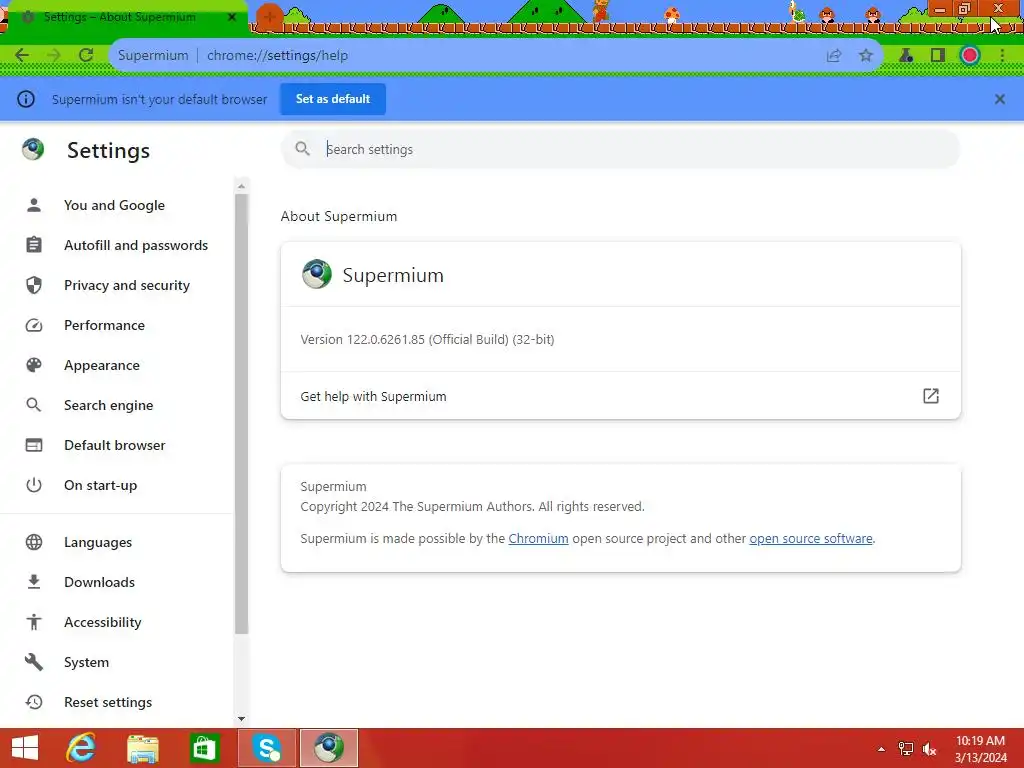
Task: Go back with the browser back arrow
Action: click(22, 56)
